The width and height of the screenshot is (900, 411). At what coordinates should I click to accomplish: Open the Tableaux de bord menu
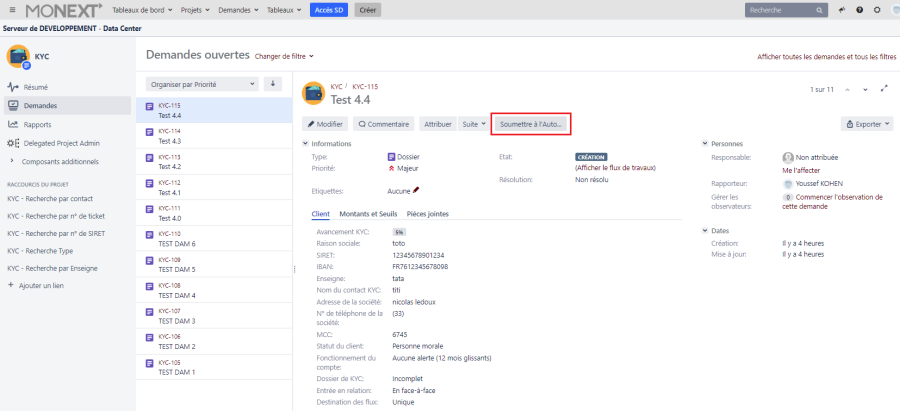coord(140,9)
